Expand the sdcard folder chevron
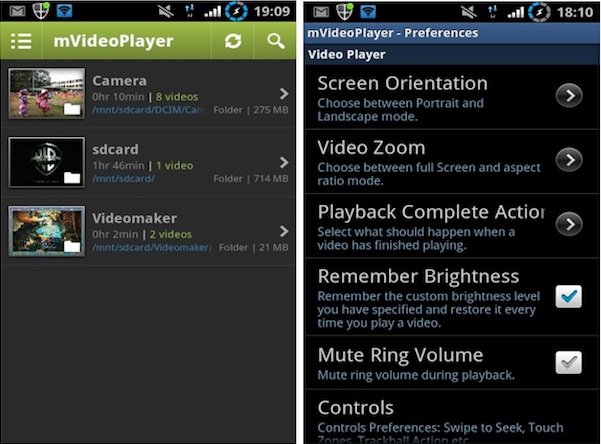Viewport: 601px width, 444px height. tap(284, 163)
